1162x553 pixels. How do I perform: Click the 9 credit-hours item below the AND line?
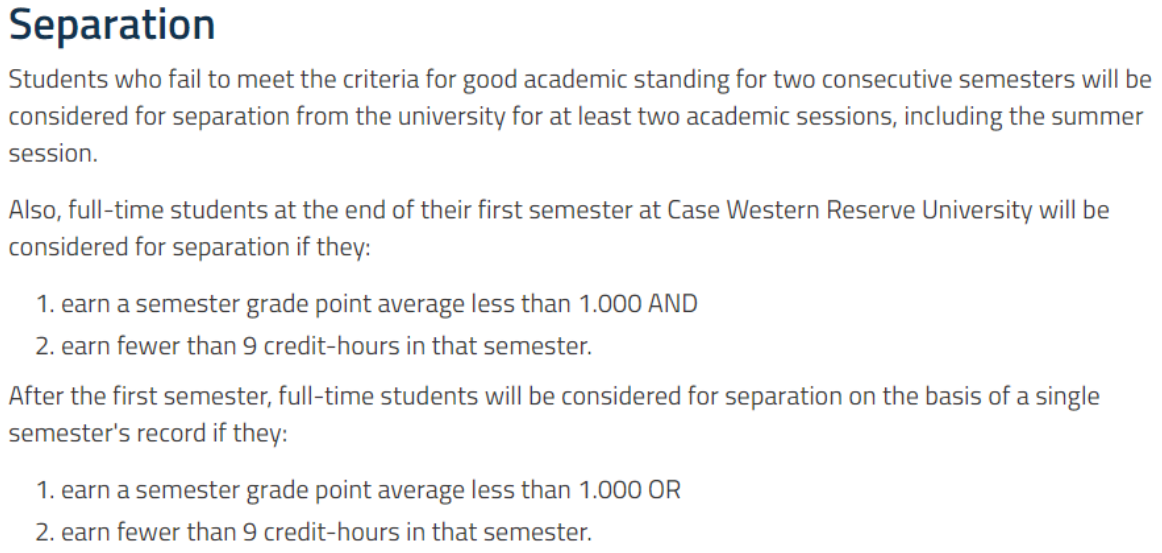[326, 347]
